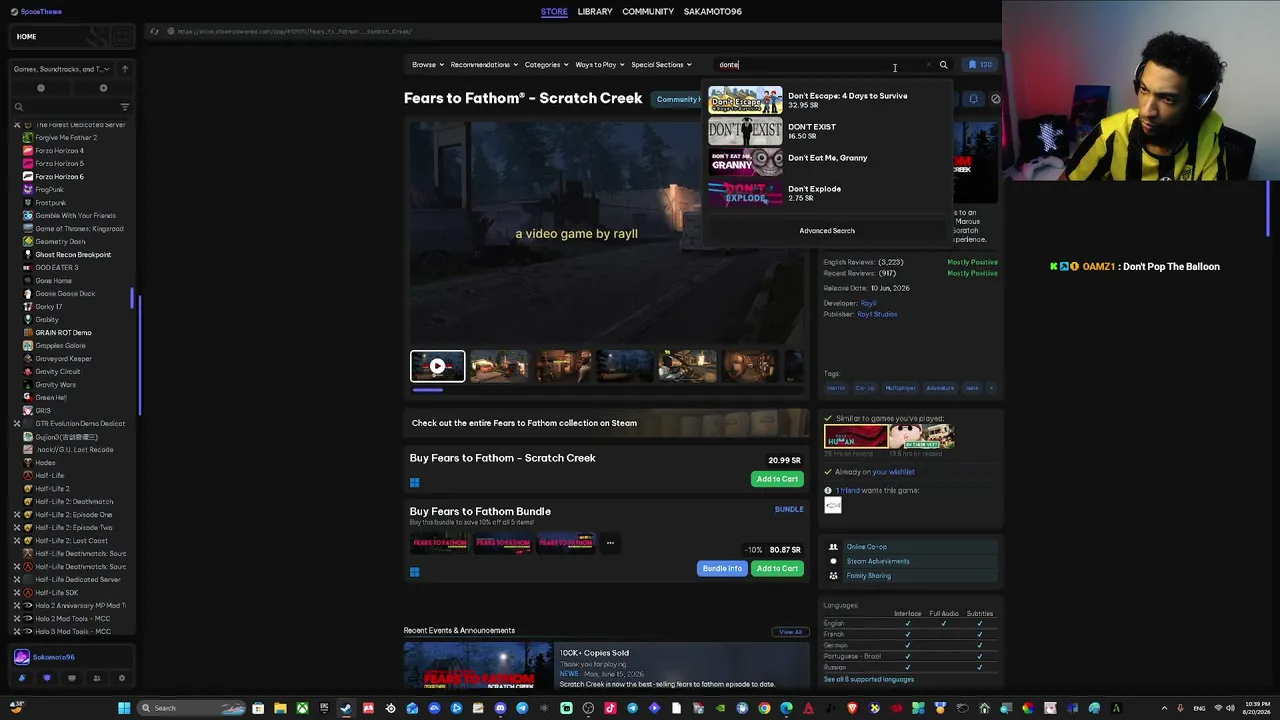
Task: Click the Half-Life 2 game icon in library
Action: [28, 489]
